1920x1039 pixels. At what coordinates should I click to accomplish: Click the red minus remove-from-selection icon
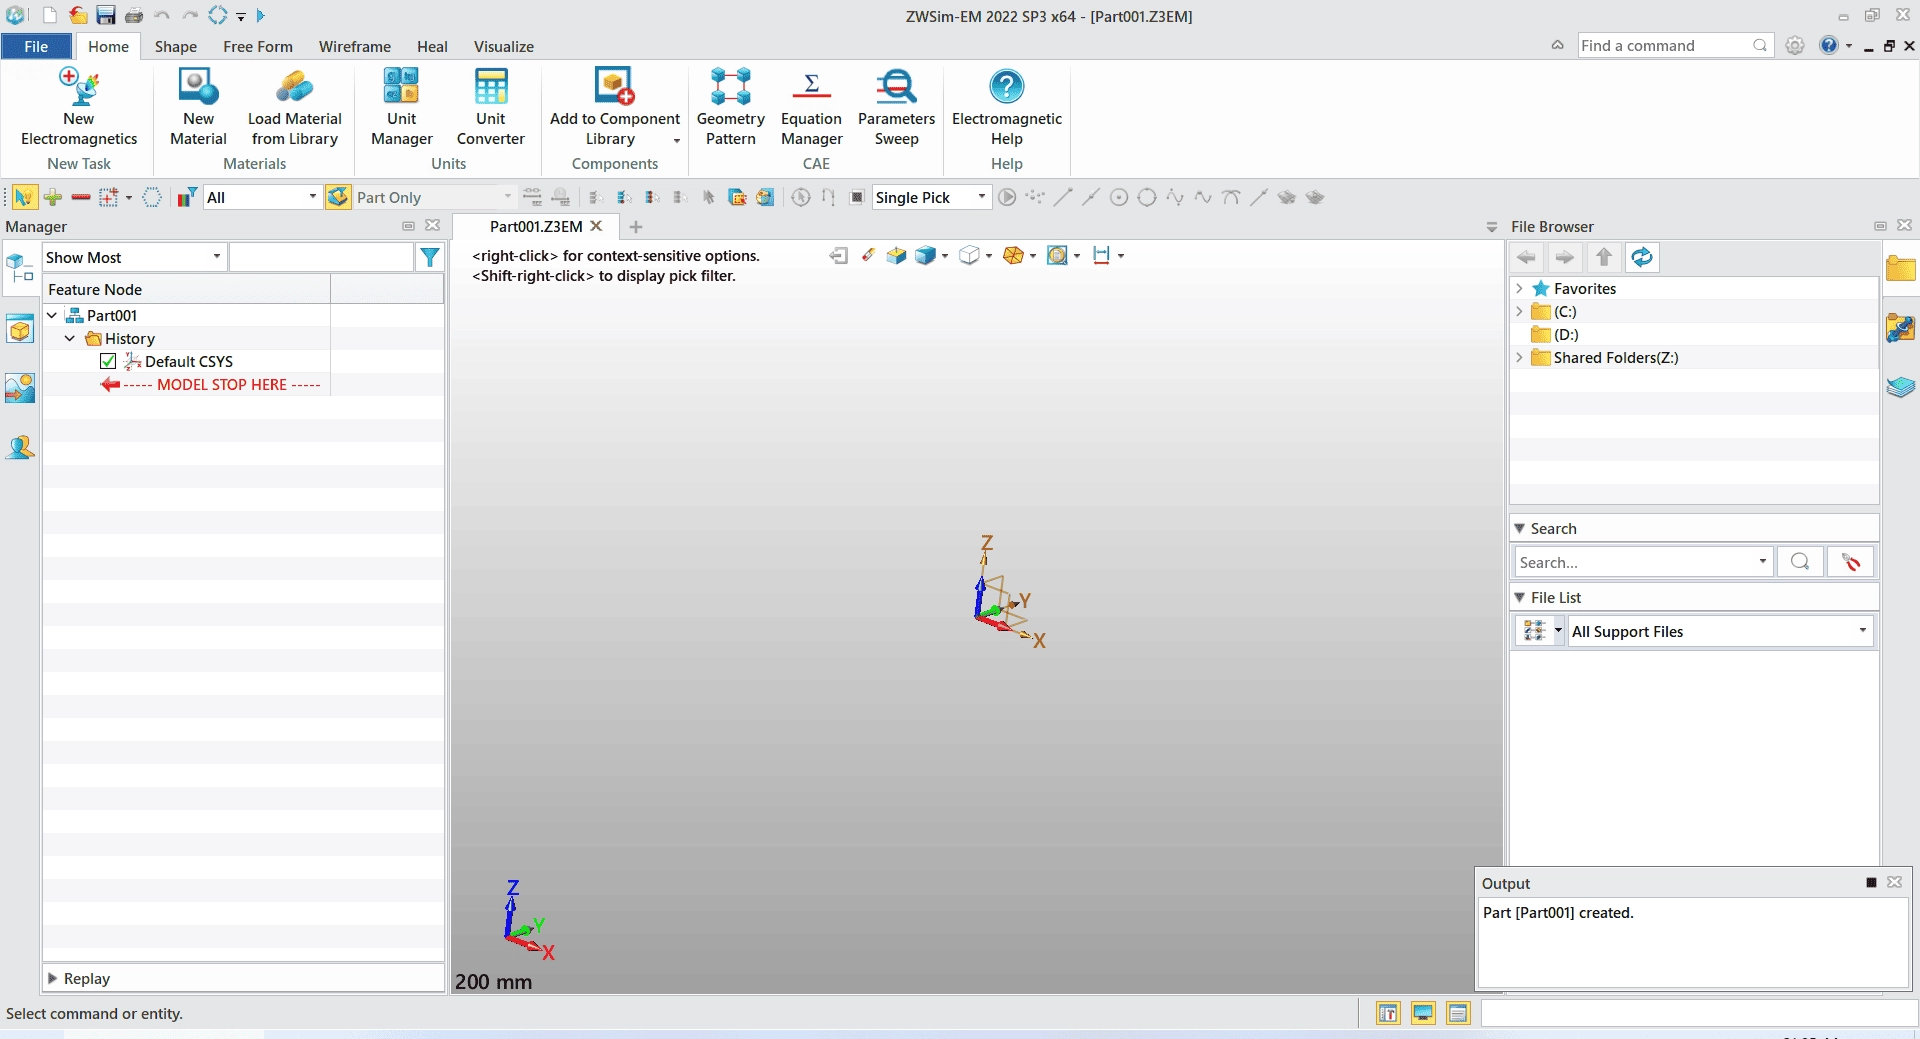click(81, 197)
